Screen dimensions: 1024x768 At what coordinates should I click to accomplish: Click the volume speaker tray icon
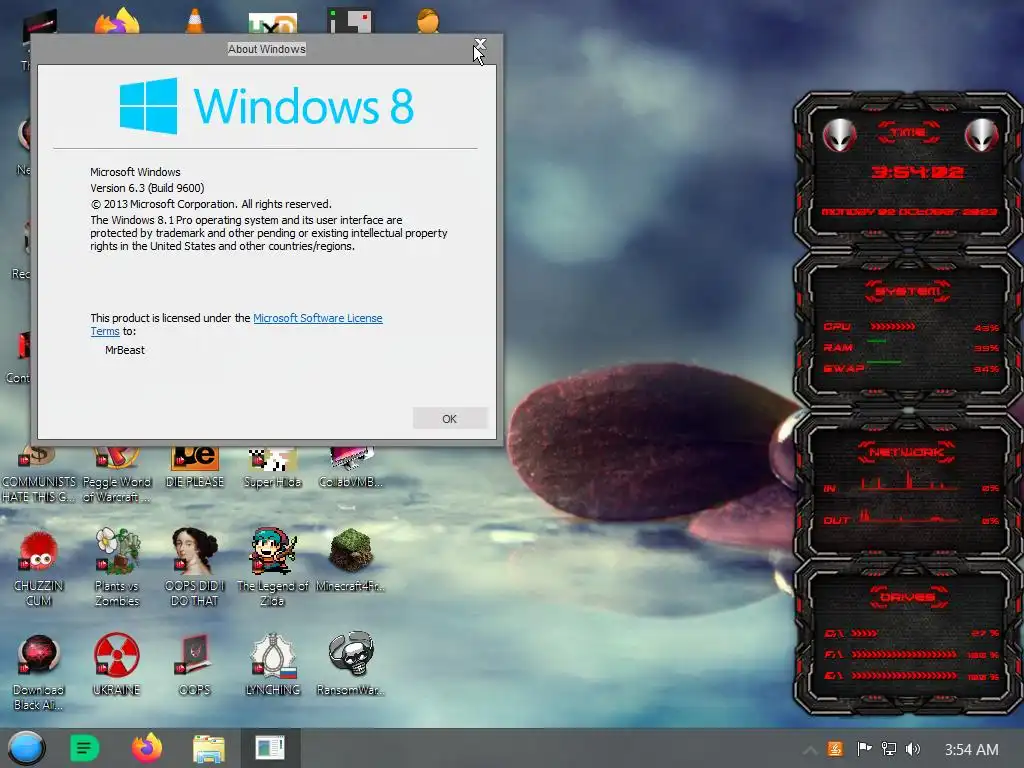(913, 749)
